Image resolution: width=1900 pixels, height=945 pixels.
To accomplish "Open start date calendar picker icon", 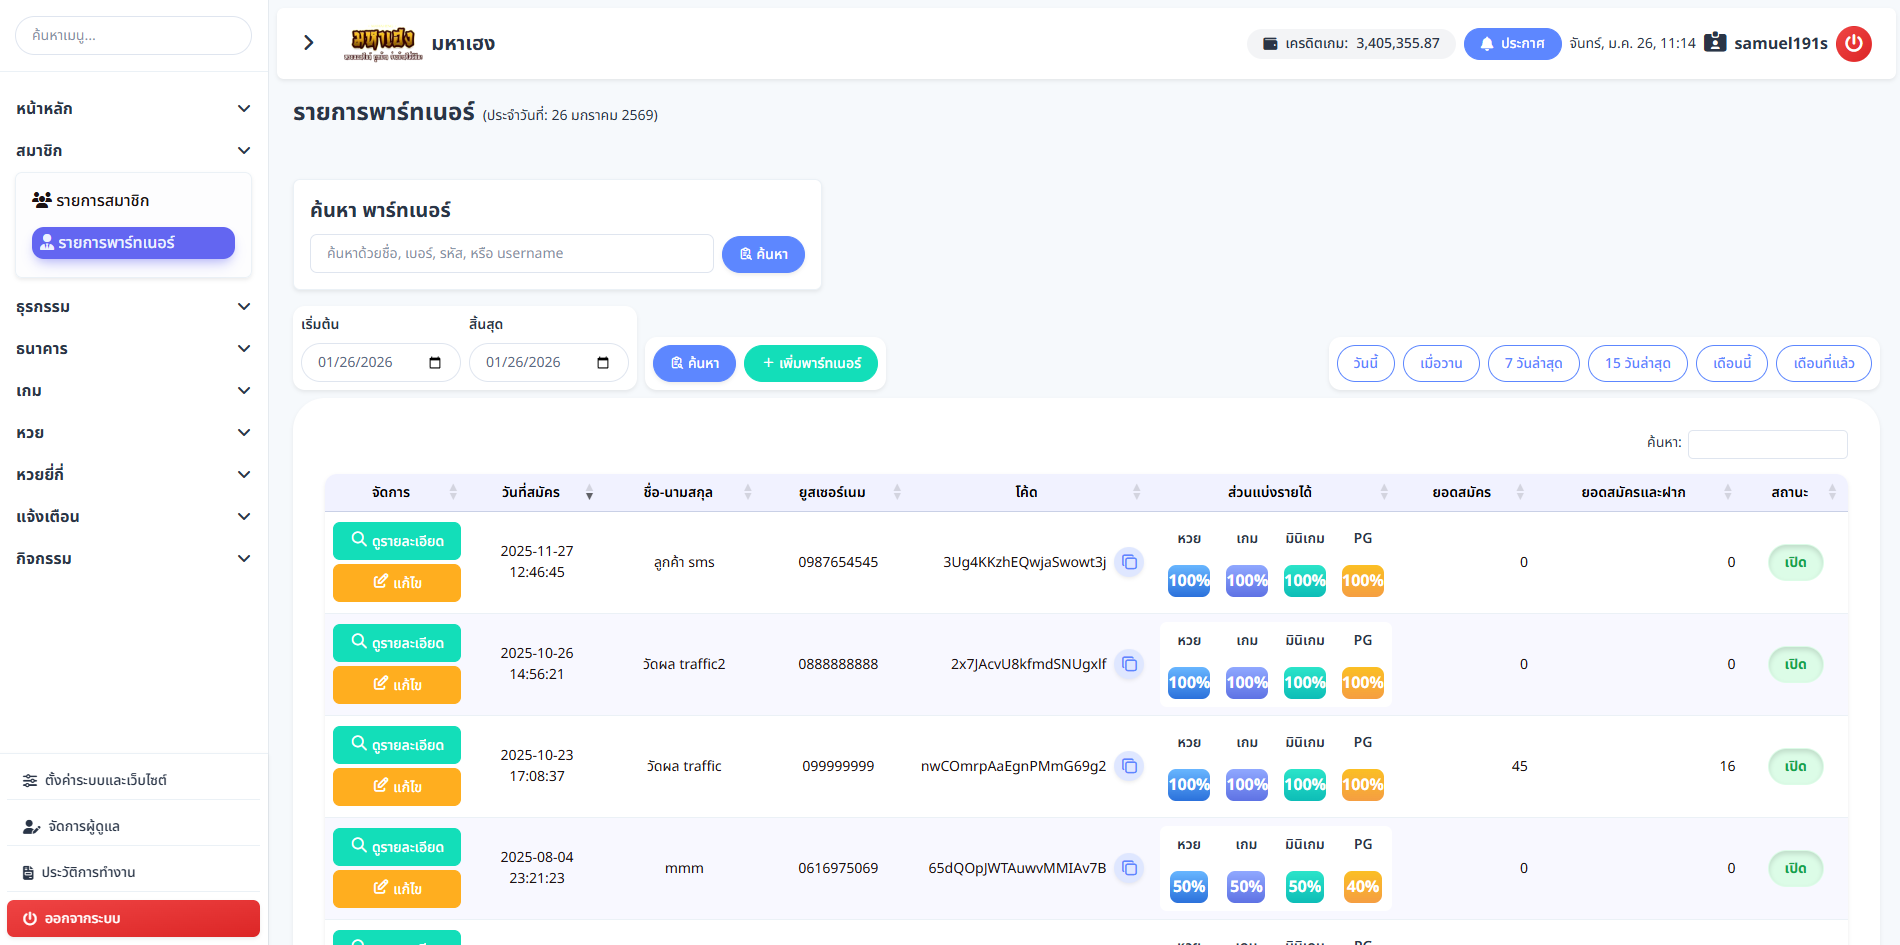I will 435,362.
